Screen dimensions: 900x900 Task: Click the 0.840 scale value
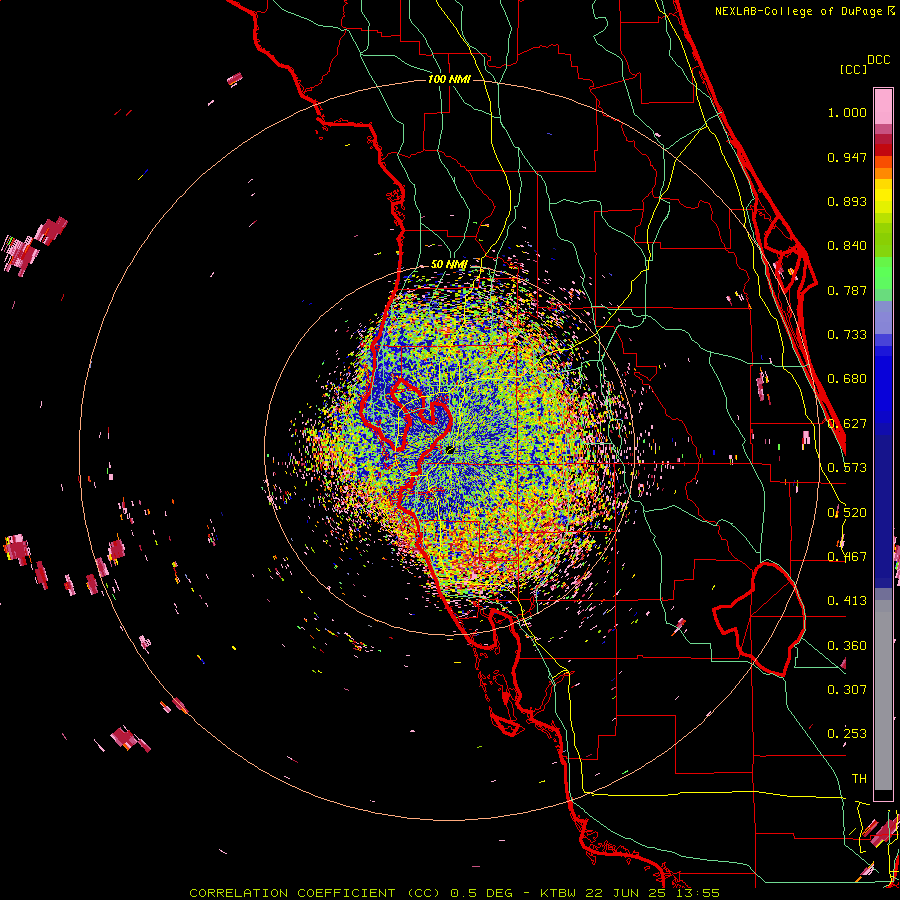[x=847, y=246]
